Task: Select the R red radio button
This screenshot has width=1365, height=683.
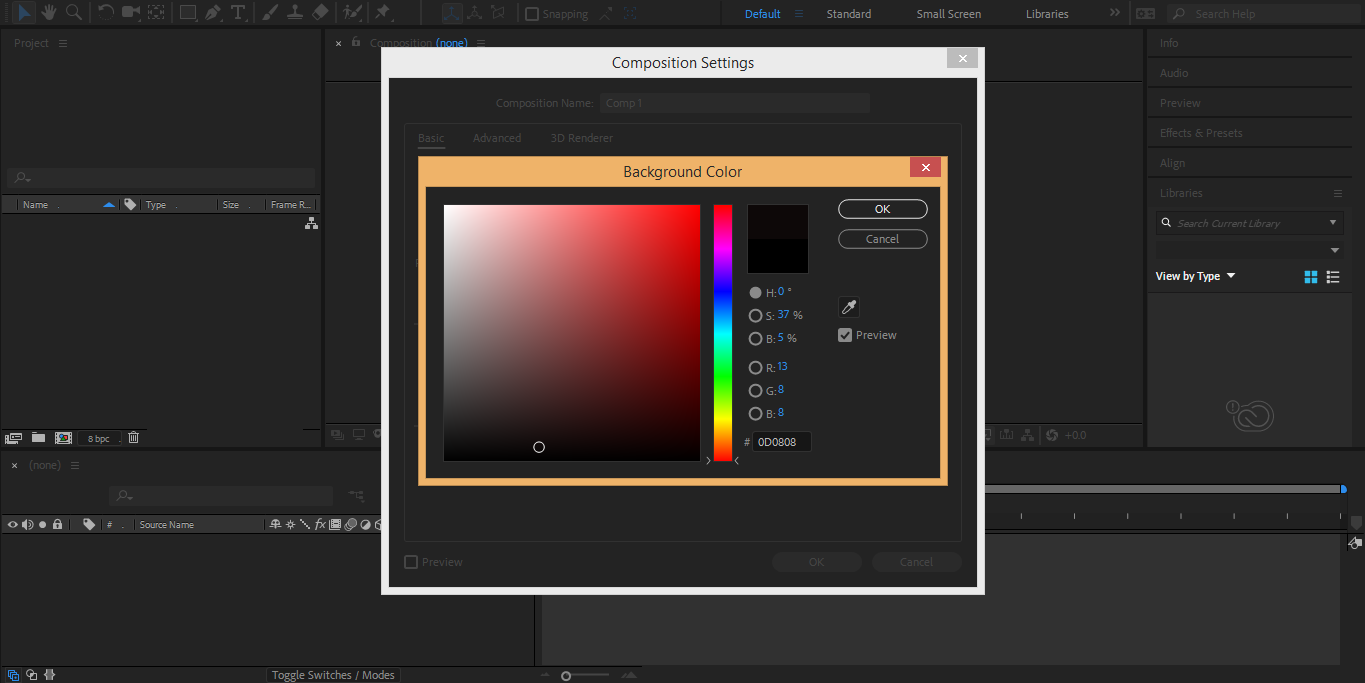Action: tap(756, 367)
